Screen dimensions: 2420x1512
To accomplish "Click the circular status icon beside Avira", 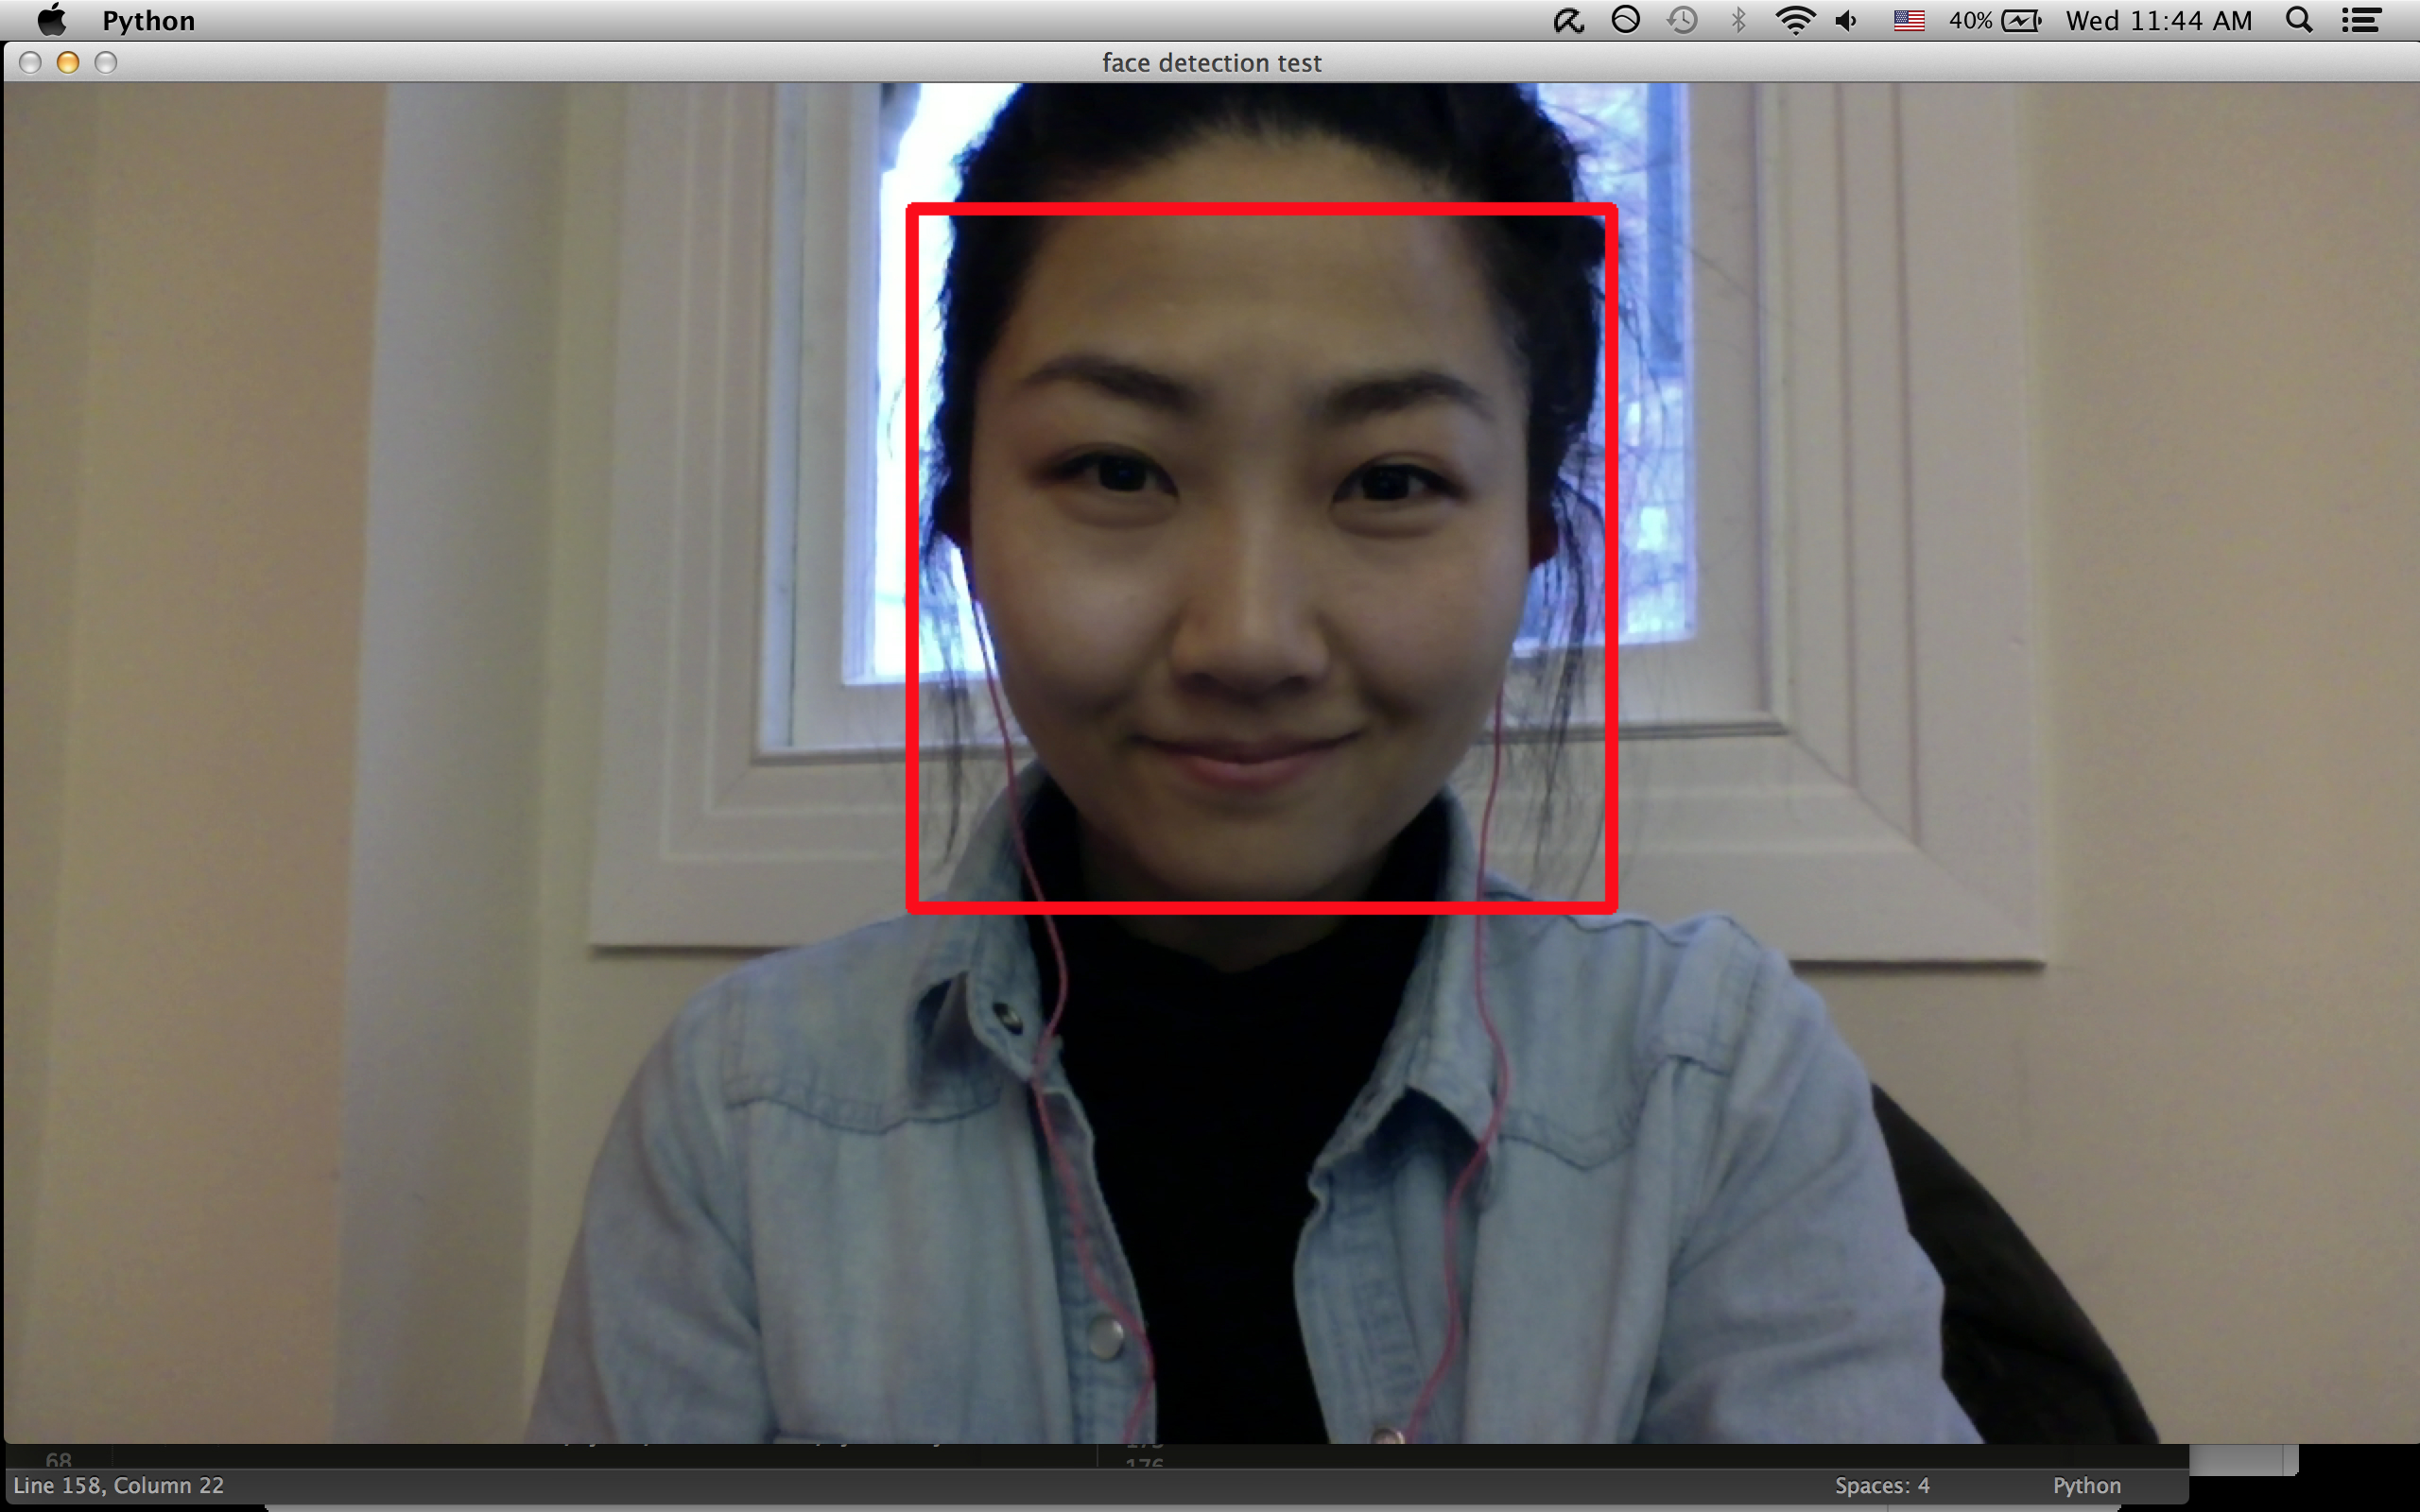I will (1626, 20).
